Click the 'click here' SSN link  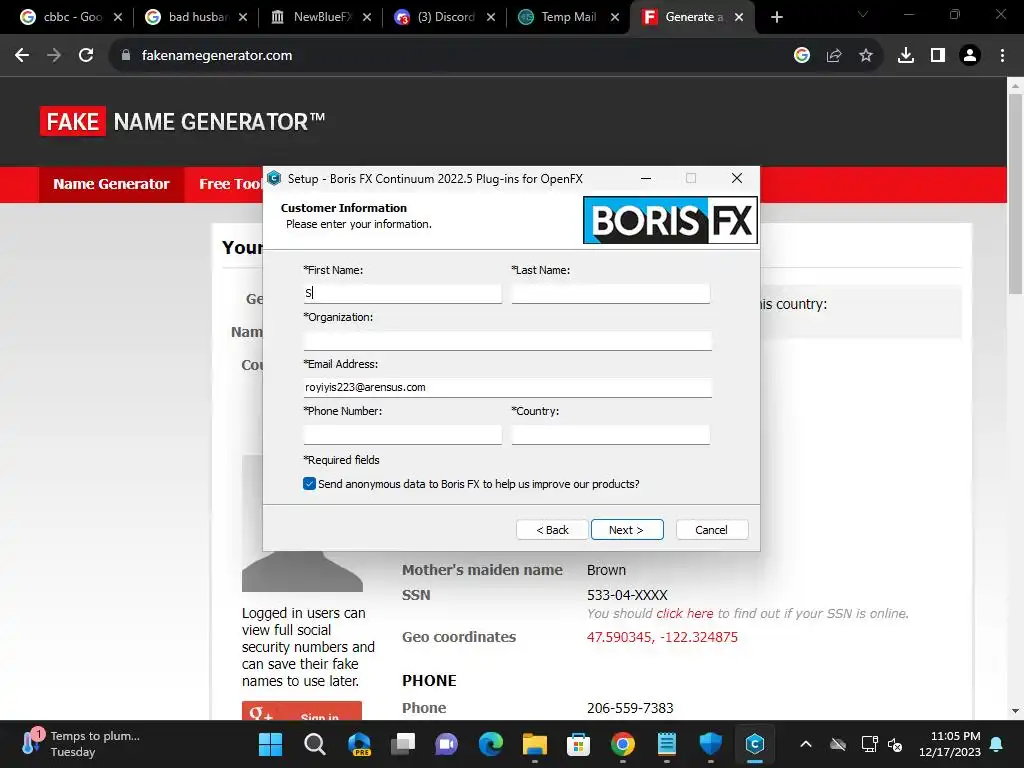tap(684, 613)
